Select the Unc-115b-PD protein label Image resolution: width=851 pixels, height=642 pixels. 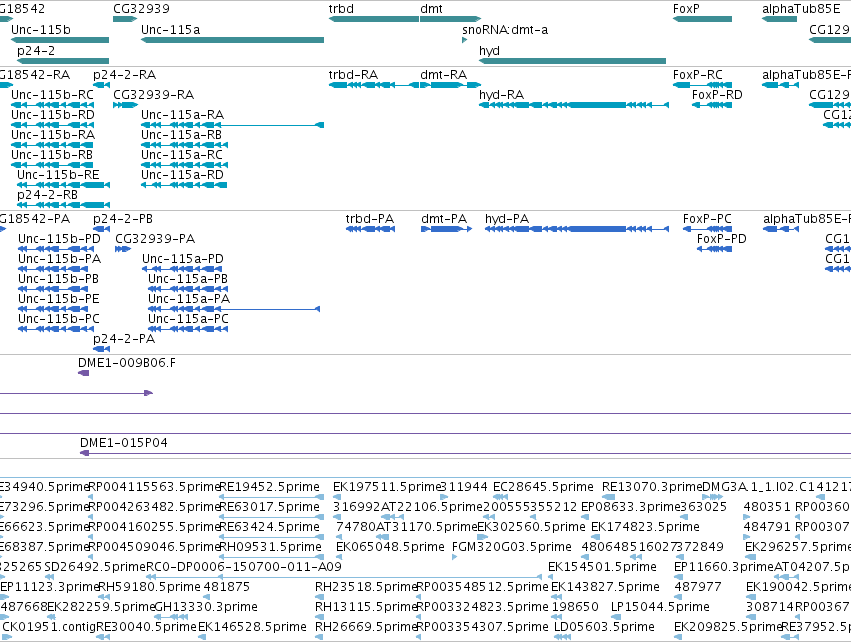[59, 239]
